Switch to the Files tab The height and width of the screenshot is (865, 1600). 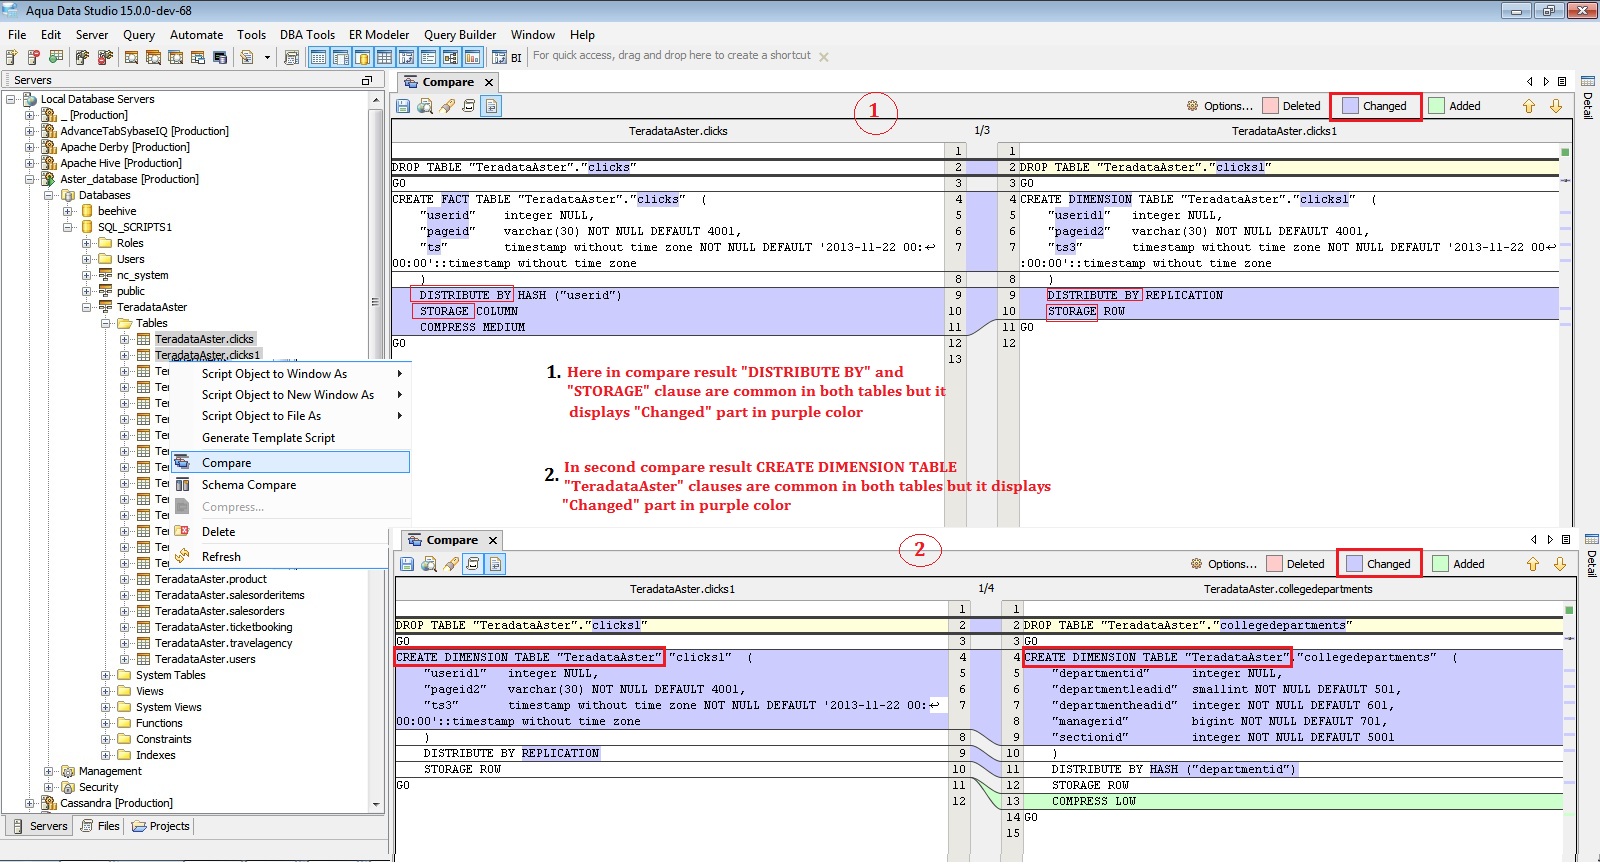pyautogui.click(x=100, y=826)
